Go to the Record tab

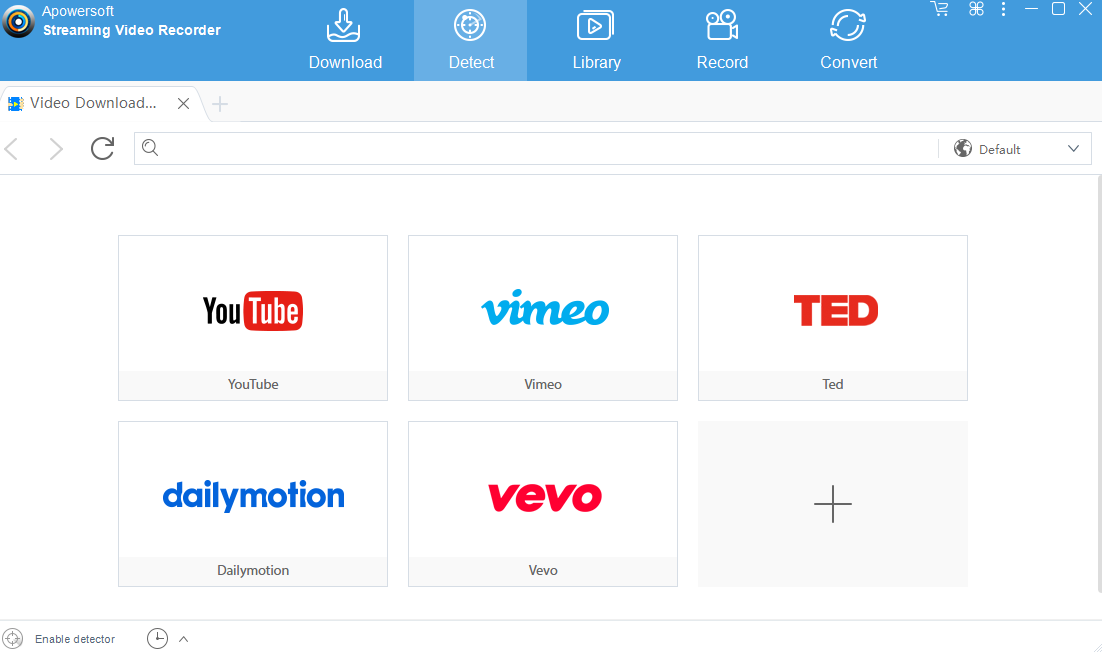(722, 41)
